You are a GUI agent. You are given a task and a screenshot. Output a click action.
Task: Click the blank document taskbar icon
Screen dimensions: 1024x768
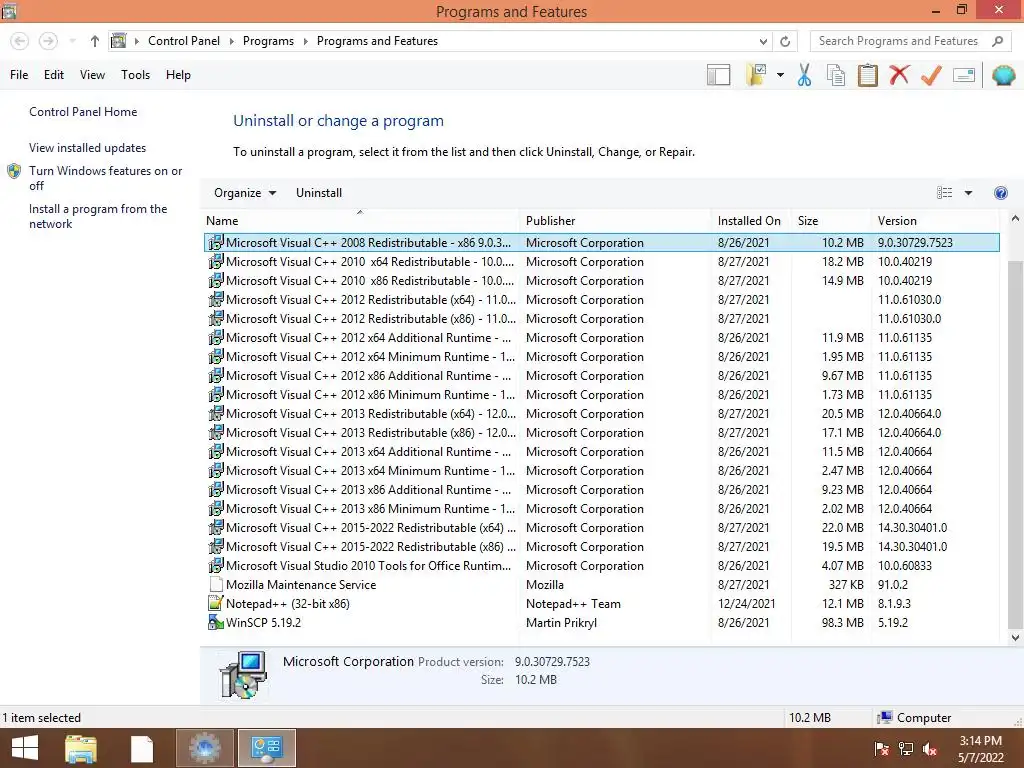pyautogui.click(x=142, y=748)
